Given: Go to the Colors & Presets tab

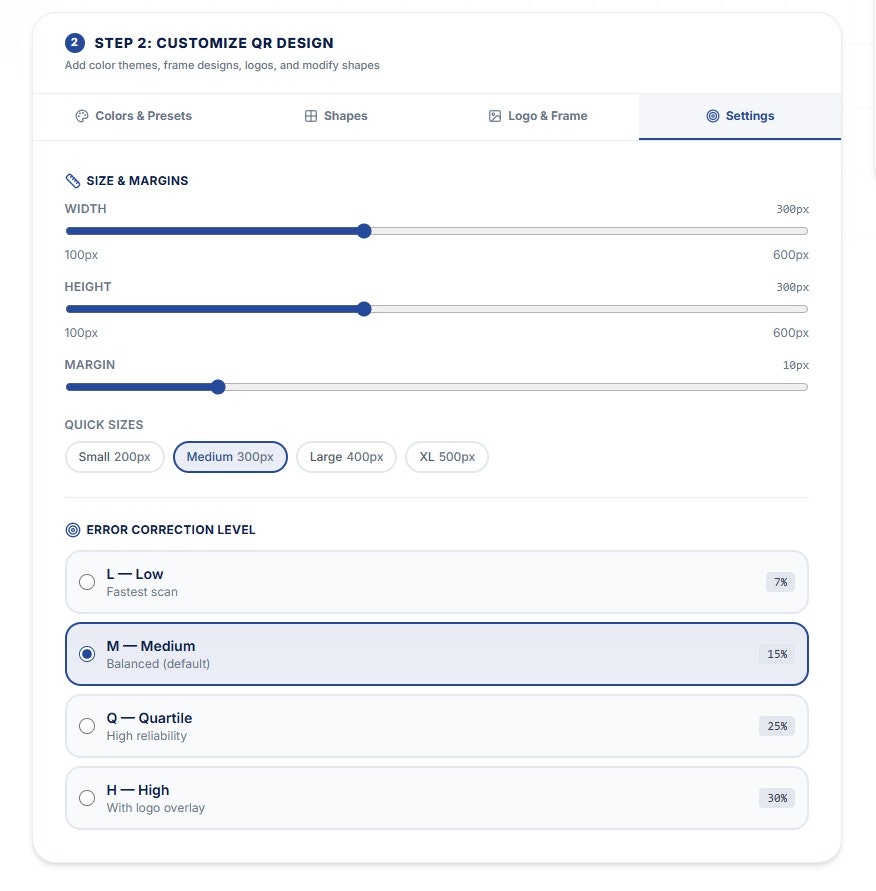Looking at the screenshot, I should click(x=134, y=116).
